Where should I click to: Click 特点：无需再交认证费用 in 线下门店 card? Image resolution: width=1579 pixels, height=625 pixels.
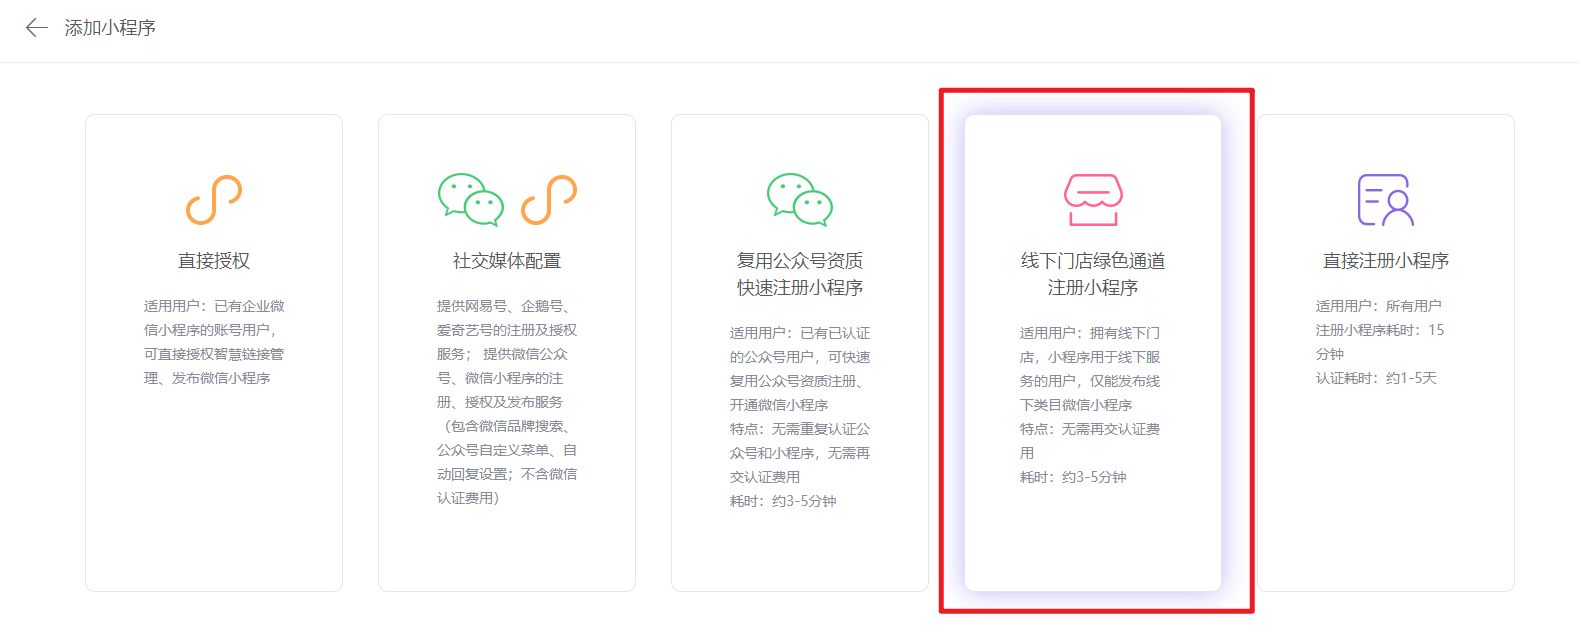point(1089,440)
